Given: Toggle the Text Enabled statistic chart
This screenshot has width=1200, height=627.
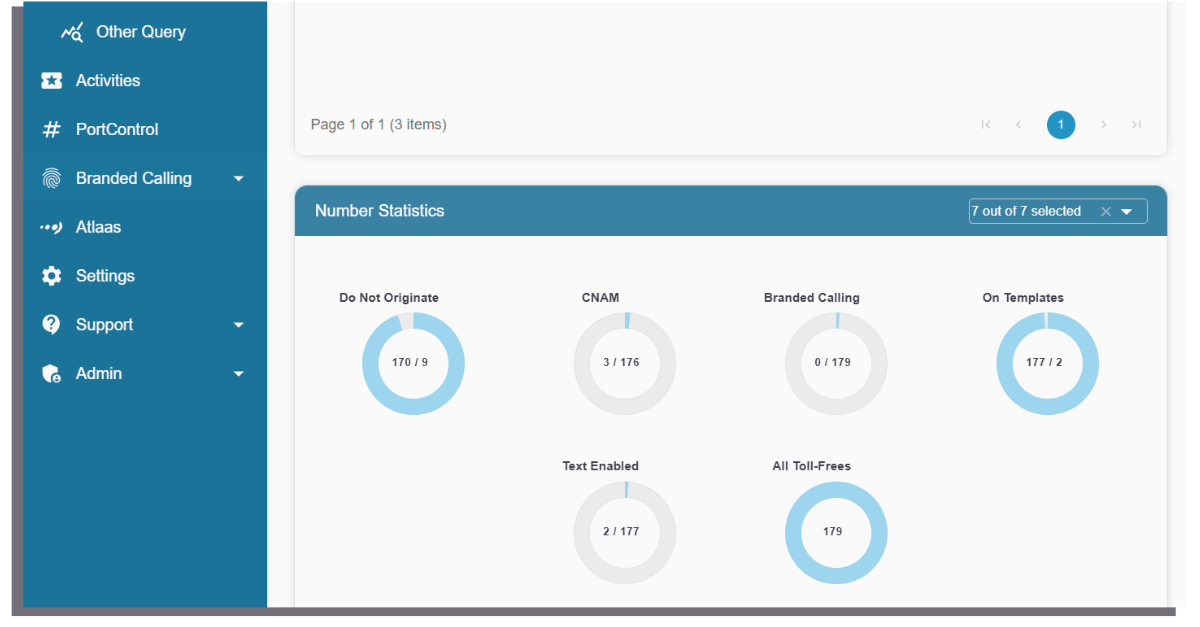Looking at the screenshot, I should (x=624, y=531).
